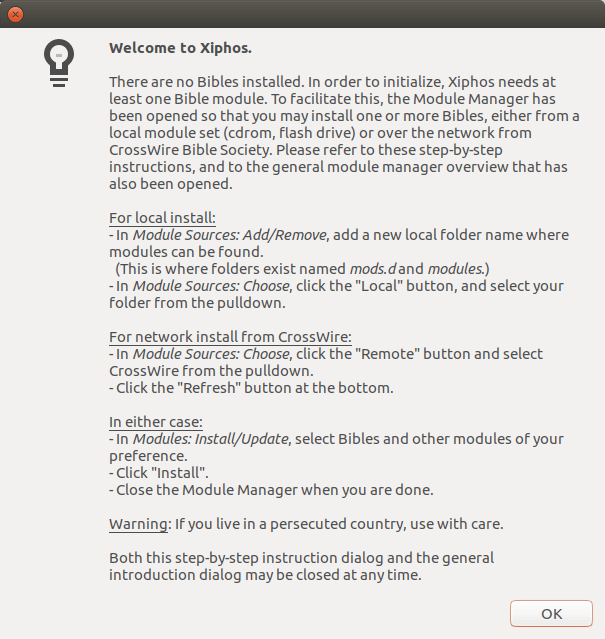Click the line mentioning the "Refresh" button
The width and height of the screenshot is (605, 639).
tap(251, 388)
